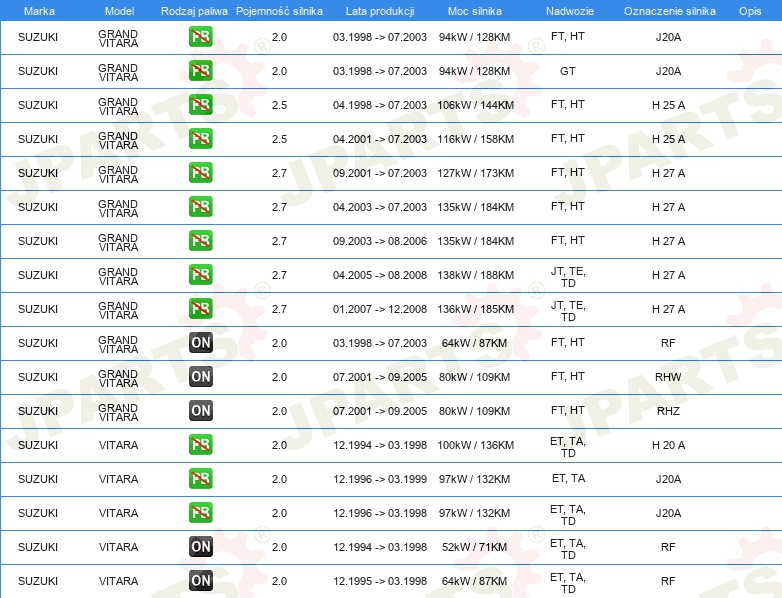The height and width of the screenshot is (598, 782).
Task: Click the Lata produkcji column header
Action: [380, 11]
